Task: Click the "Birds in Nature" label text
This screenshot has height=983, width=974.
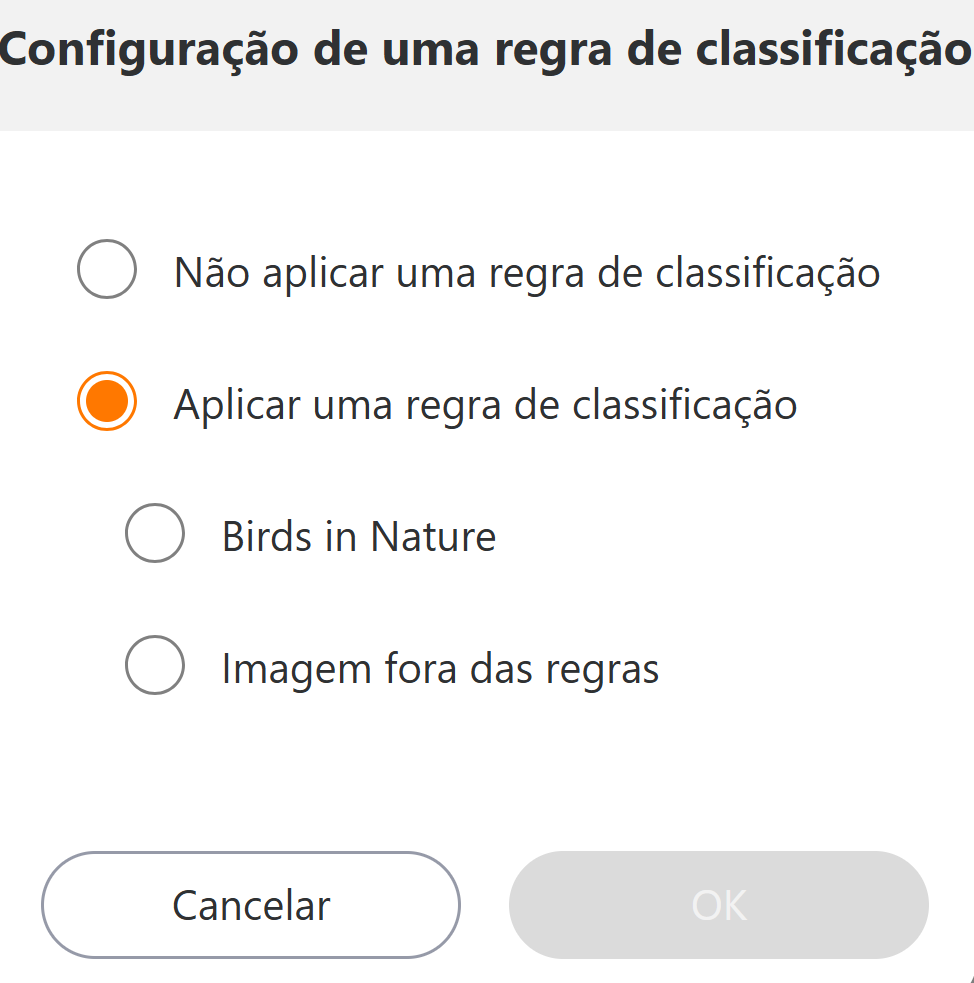Action: point(358,537)
